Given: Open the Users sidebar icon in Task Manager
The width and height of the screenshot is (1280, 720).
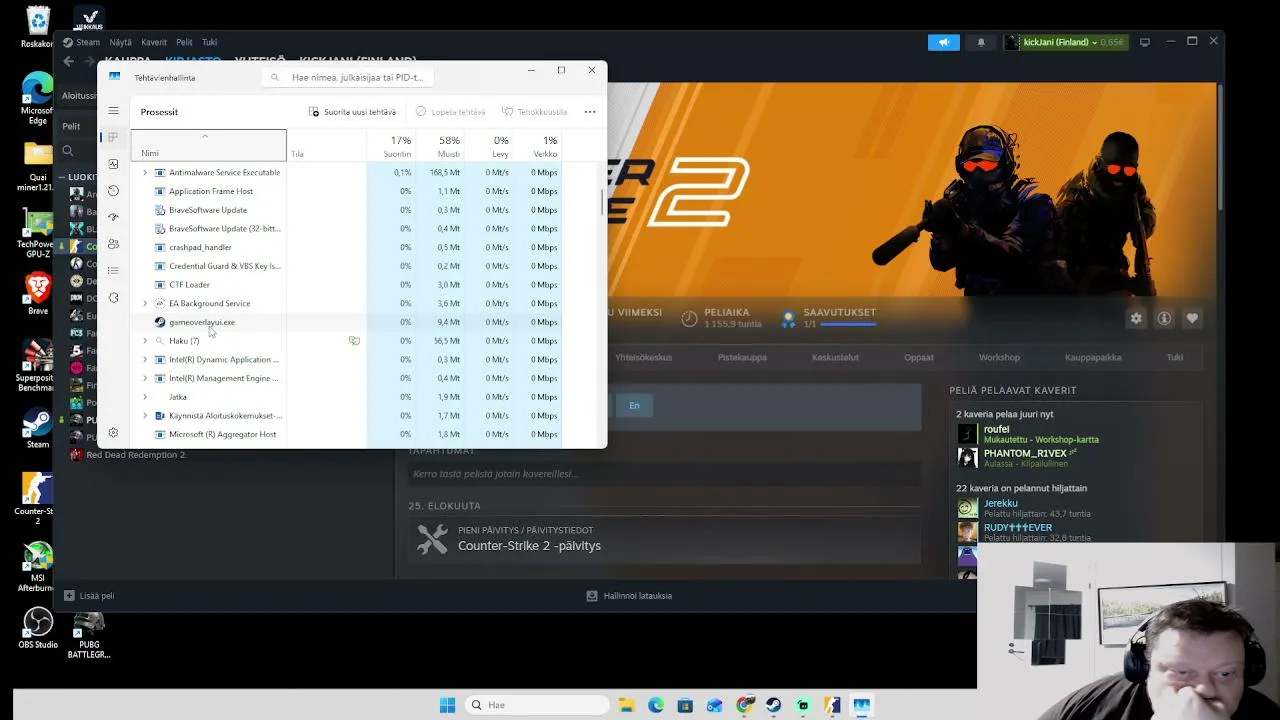Looking at the screenshot, I should point(113,244).
